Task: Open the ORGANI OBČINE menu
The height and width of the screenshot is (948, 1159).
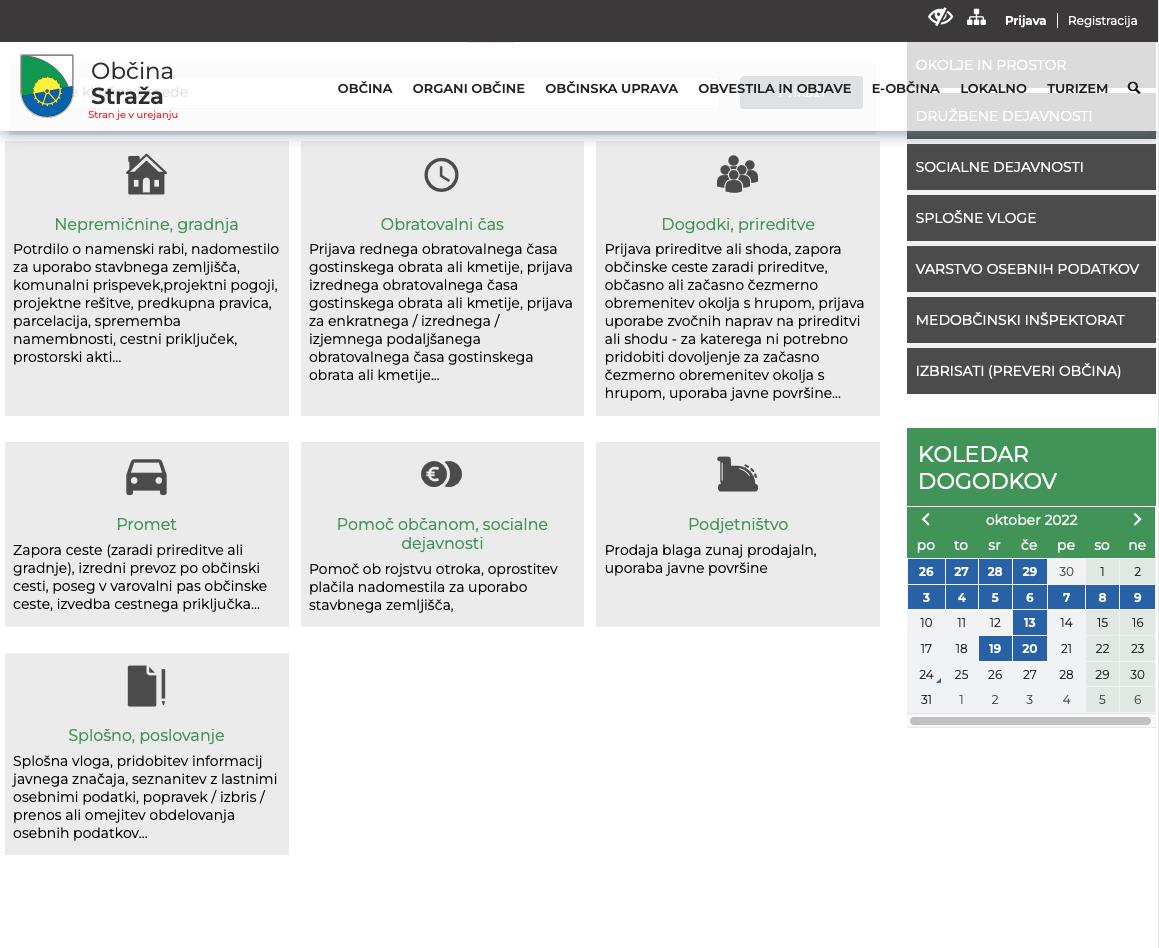Action: click(469, 89)
